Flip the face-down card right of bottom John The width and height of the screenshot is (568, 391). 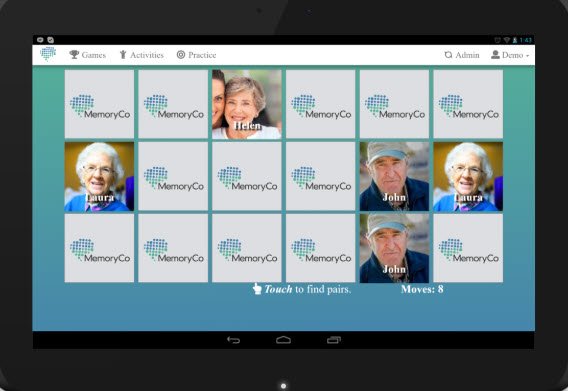pos(468,248)
